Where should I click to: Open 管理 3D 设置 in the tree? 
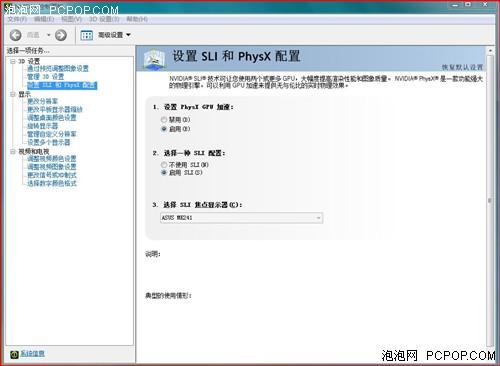click(x=45, y=77)
